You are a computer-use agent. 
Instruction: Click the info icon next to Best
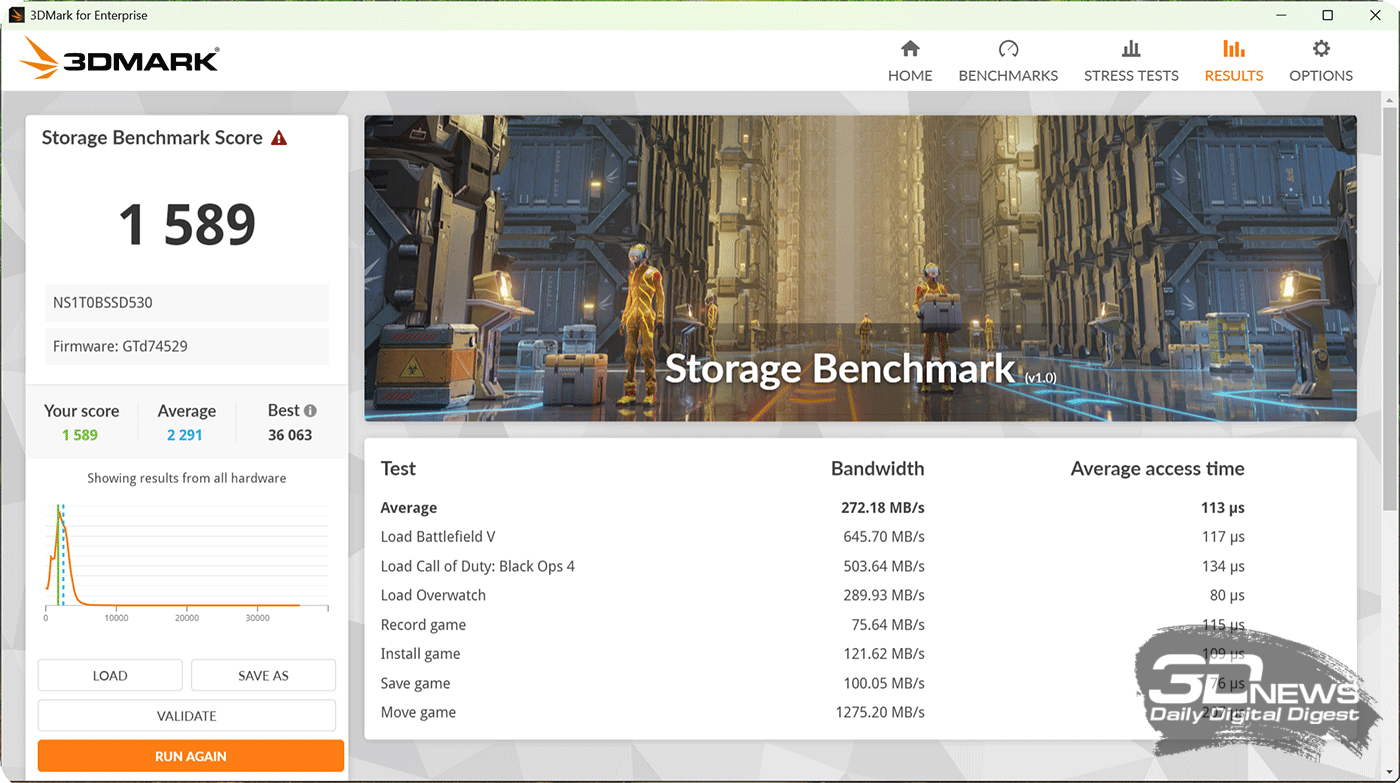click(310, 411)
